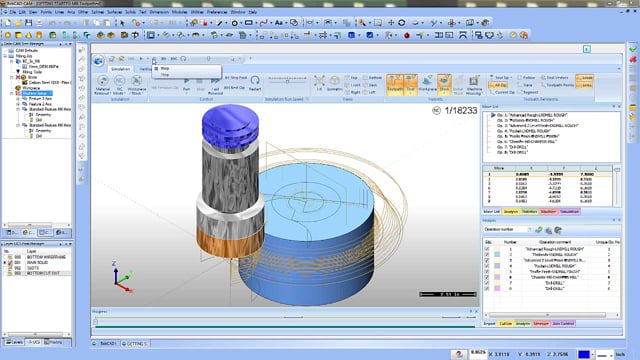This screenshot has height=360, width=640.
Task: Uncheck the operation 4 Pocket checkbox
Action: click(x=487, y=266)
